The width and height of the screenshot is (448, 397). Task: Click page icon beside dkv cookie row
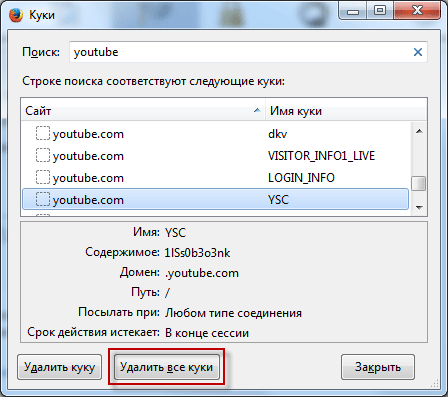(43, 133)
